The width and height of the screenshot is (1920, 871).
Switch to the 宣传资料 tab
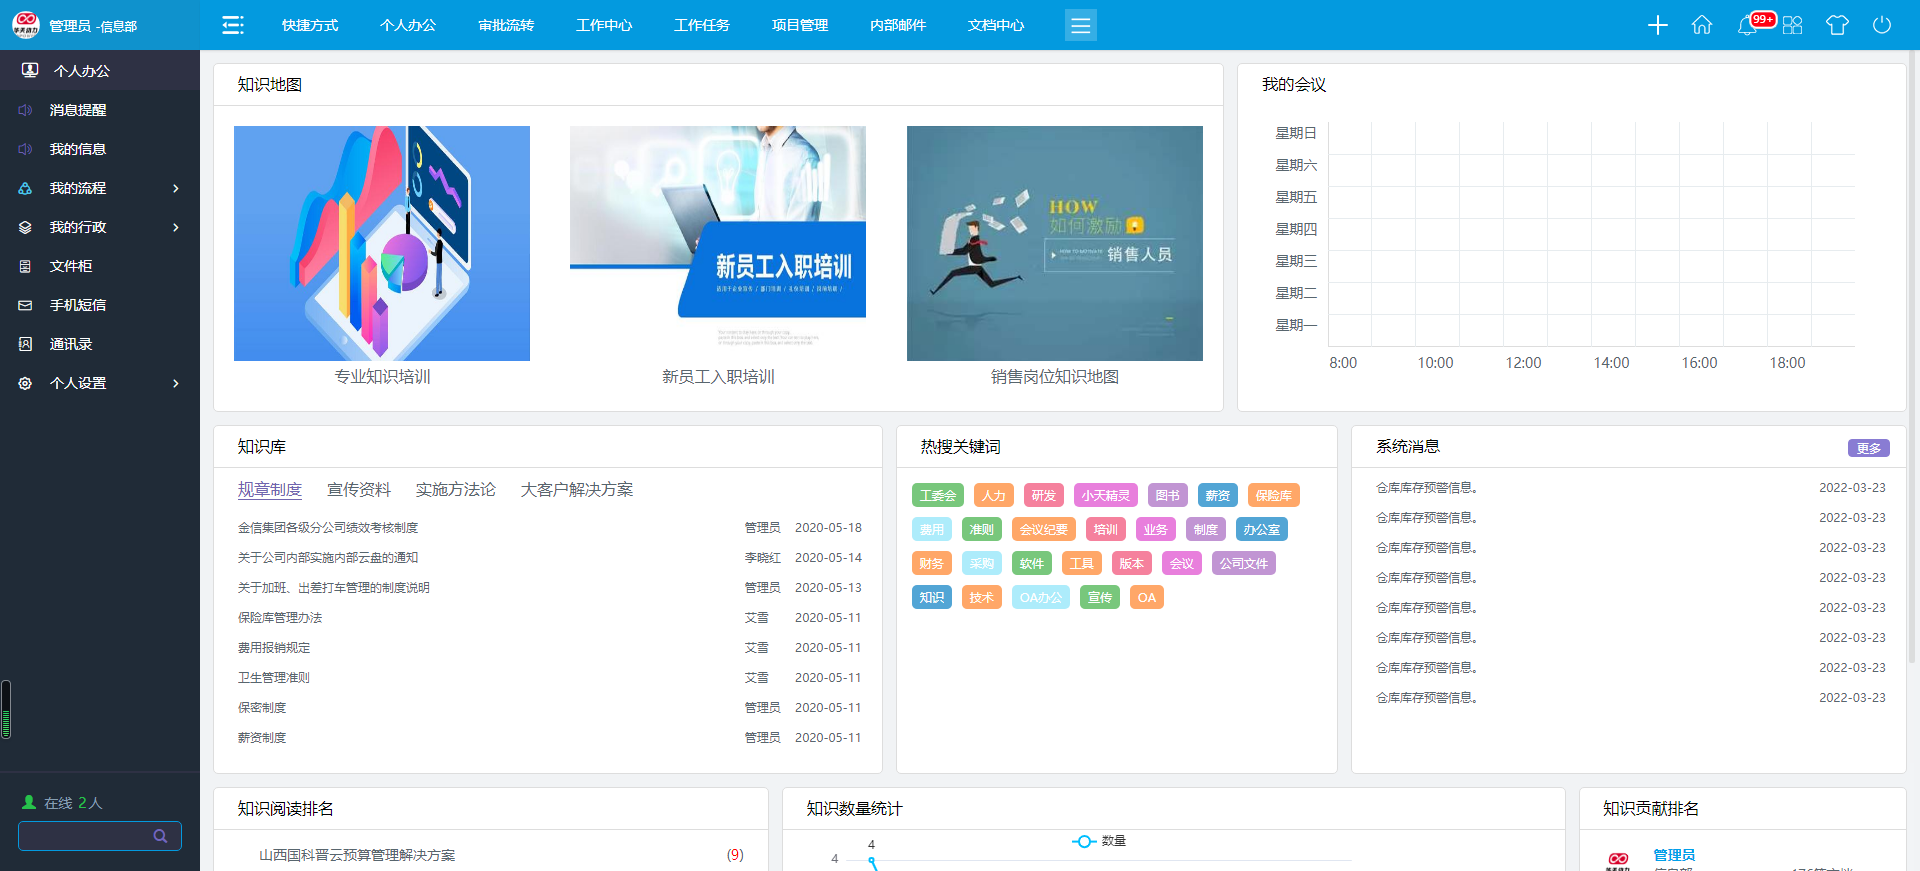click(359, 490)
